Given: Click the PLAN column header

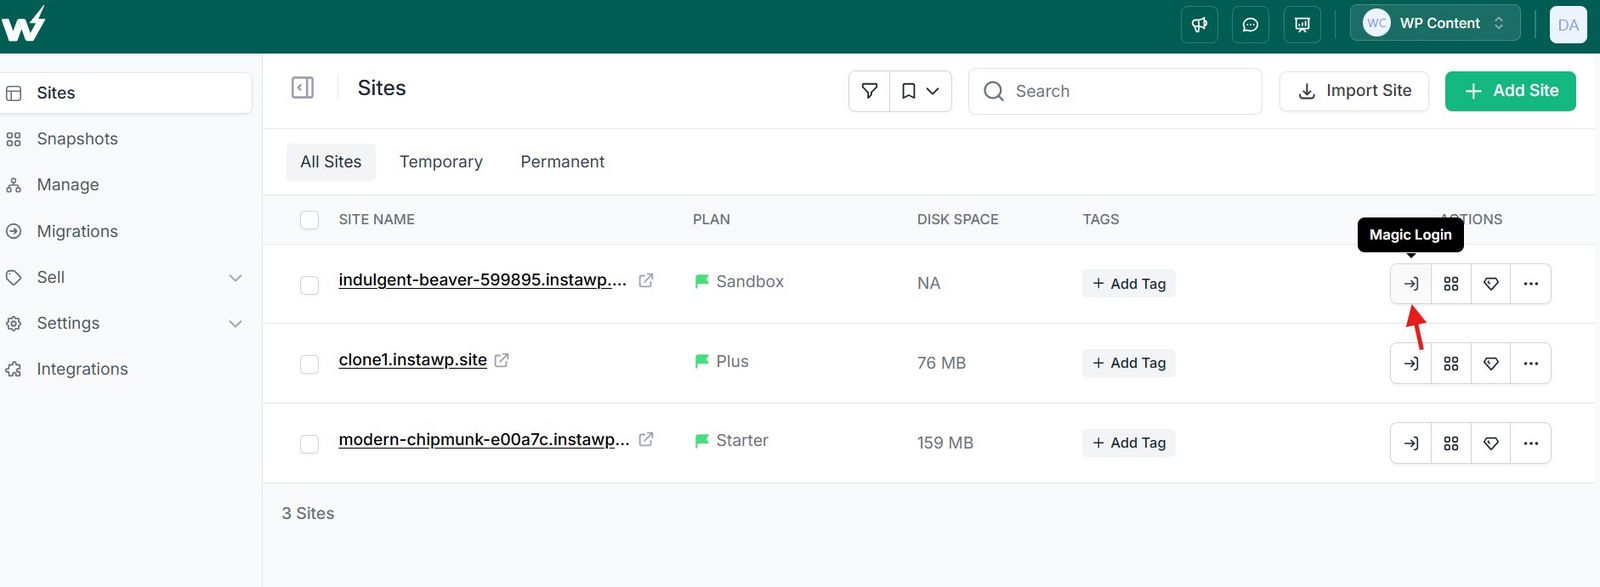Looking at the screenshot, I should 711,220.
